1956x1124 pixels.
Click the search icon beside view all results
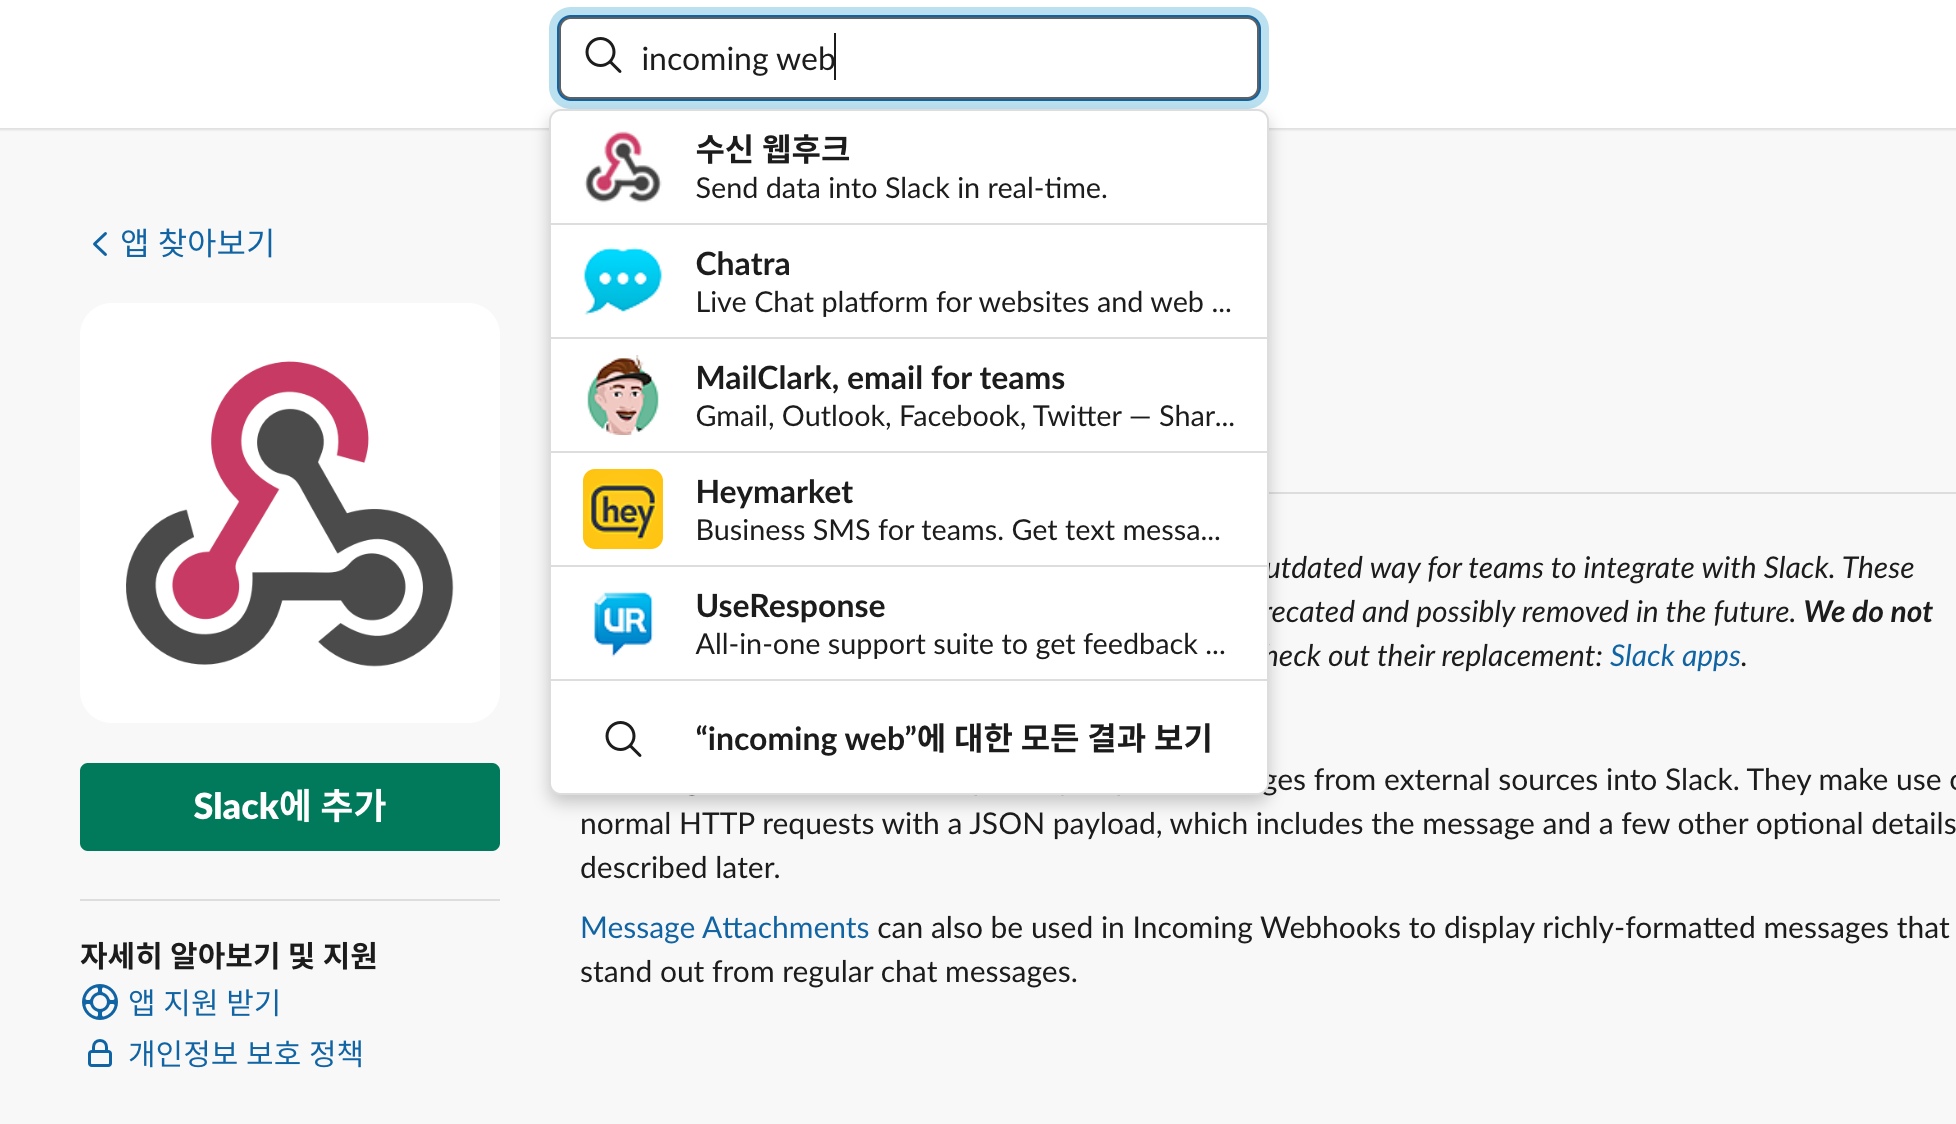point(623,739)
